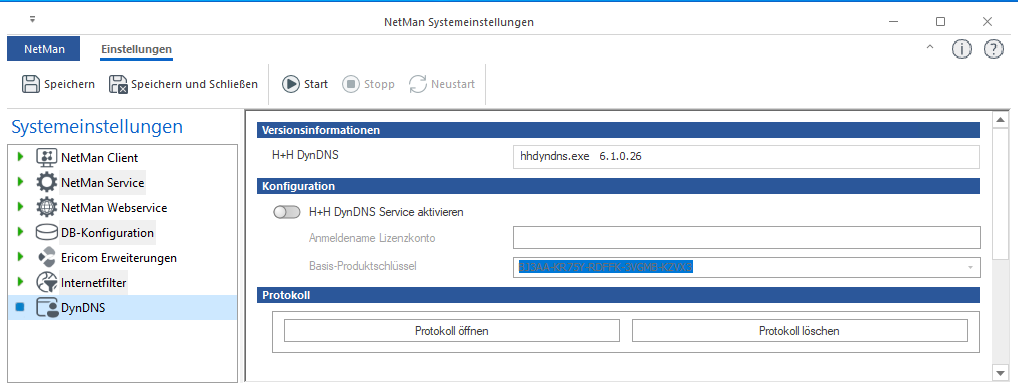Click the Anmeldename Lizenzkonto input field
1018x389 pixels.
click(x=746, y=238)
